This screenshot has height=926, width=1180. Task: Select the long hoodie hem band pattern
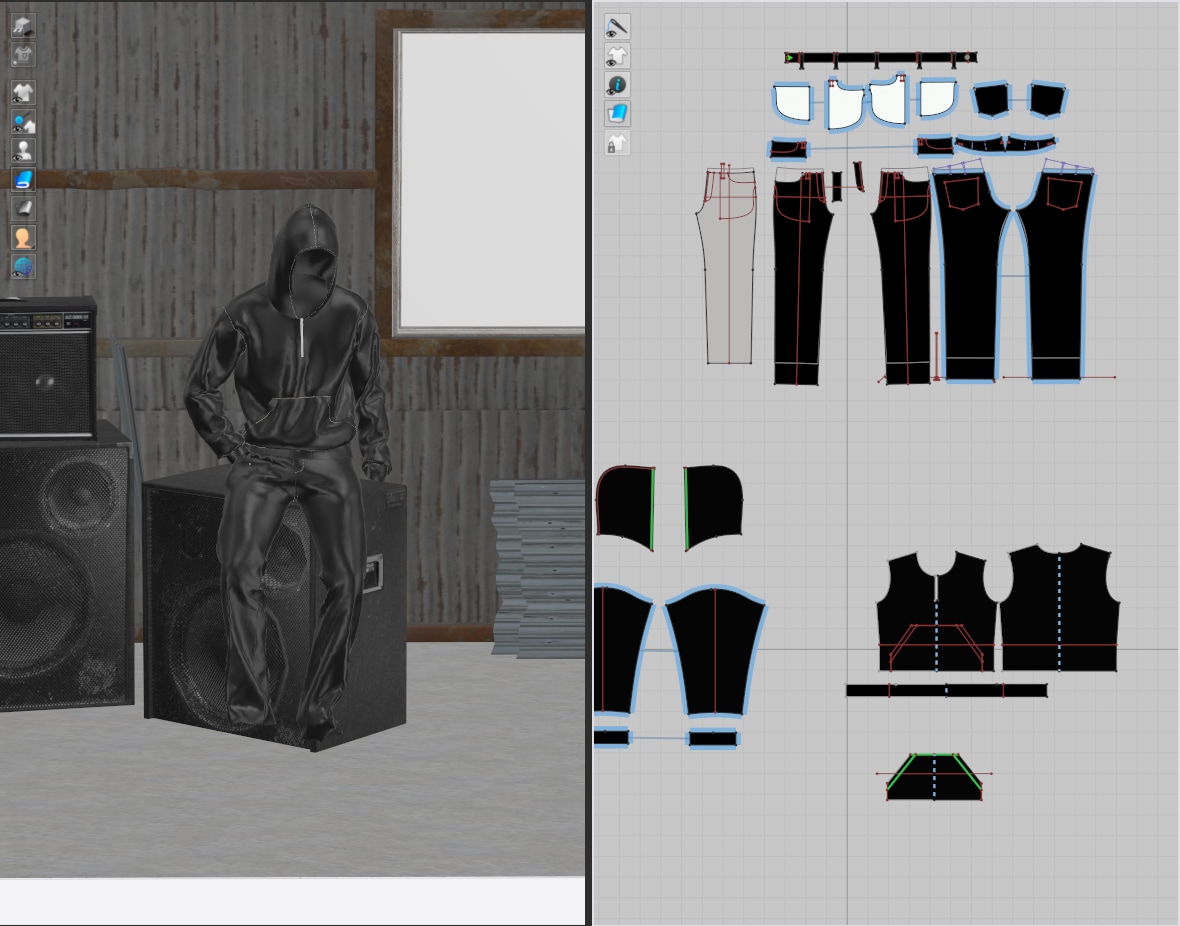point(947,690)
